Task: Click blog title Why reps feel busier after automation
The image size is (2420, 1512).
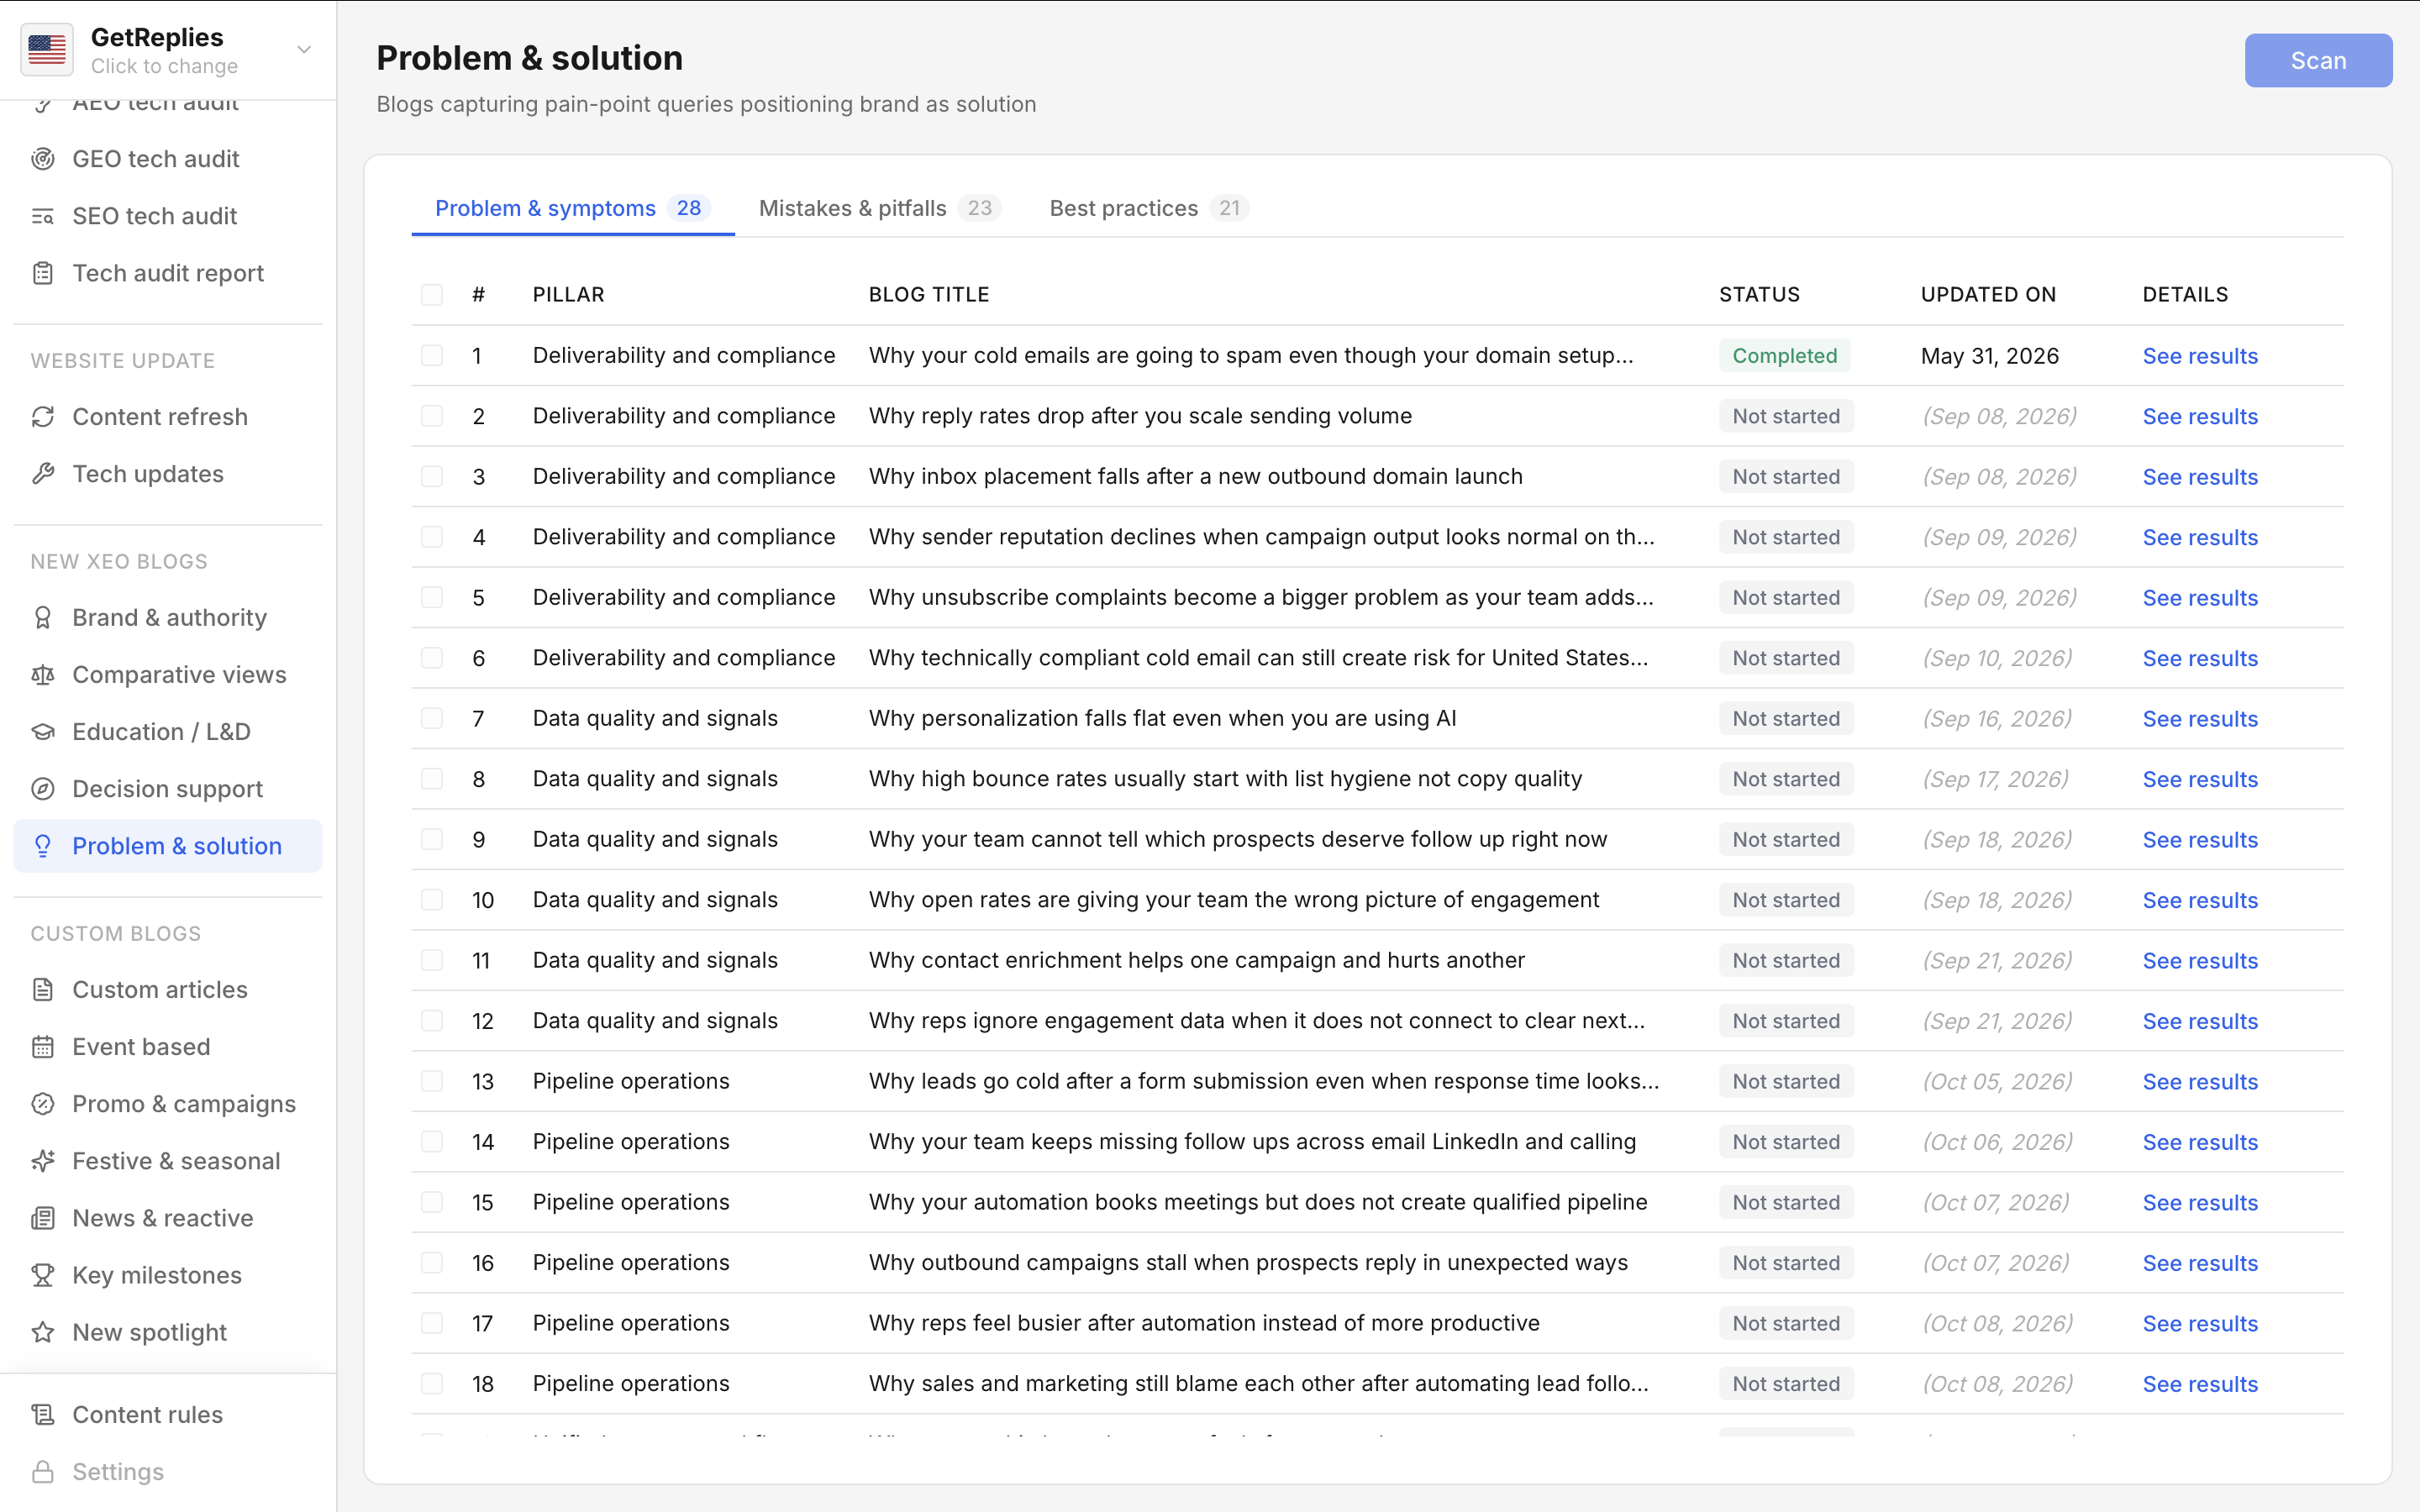Action: (1204, 1323)
